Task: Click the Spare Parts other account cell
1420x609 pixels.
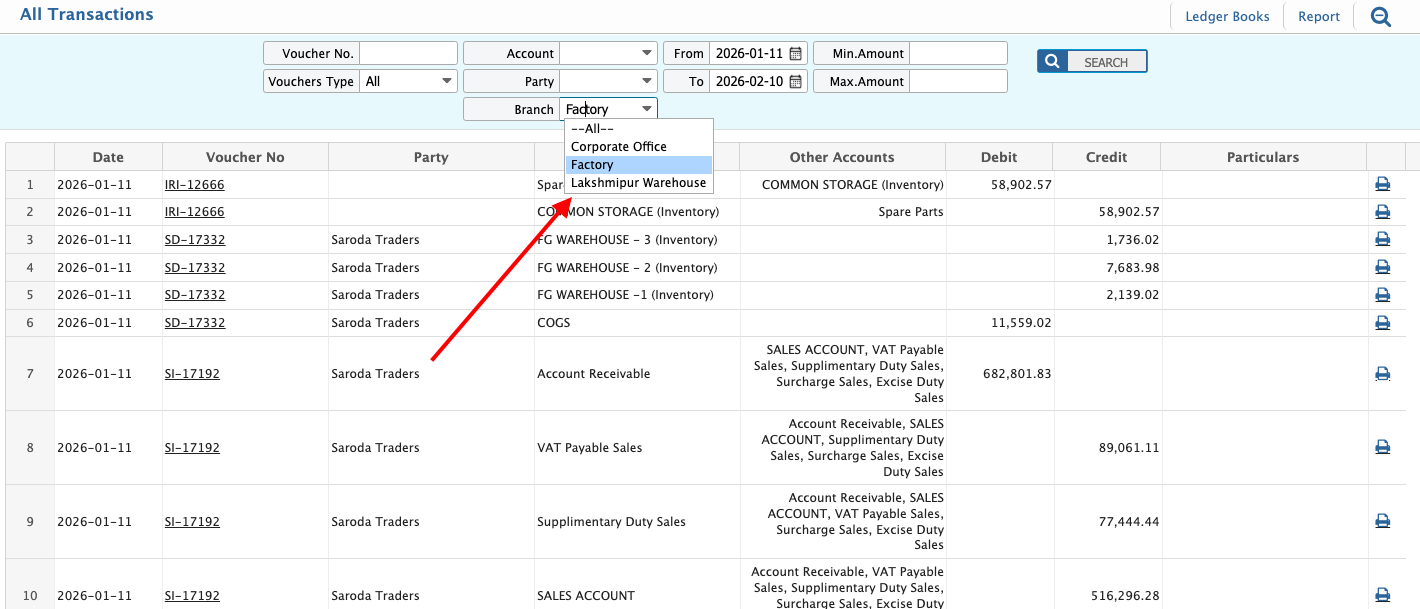Action: click(x=910, y=212)
